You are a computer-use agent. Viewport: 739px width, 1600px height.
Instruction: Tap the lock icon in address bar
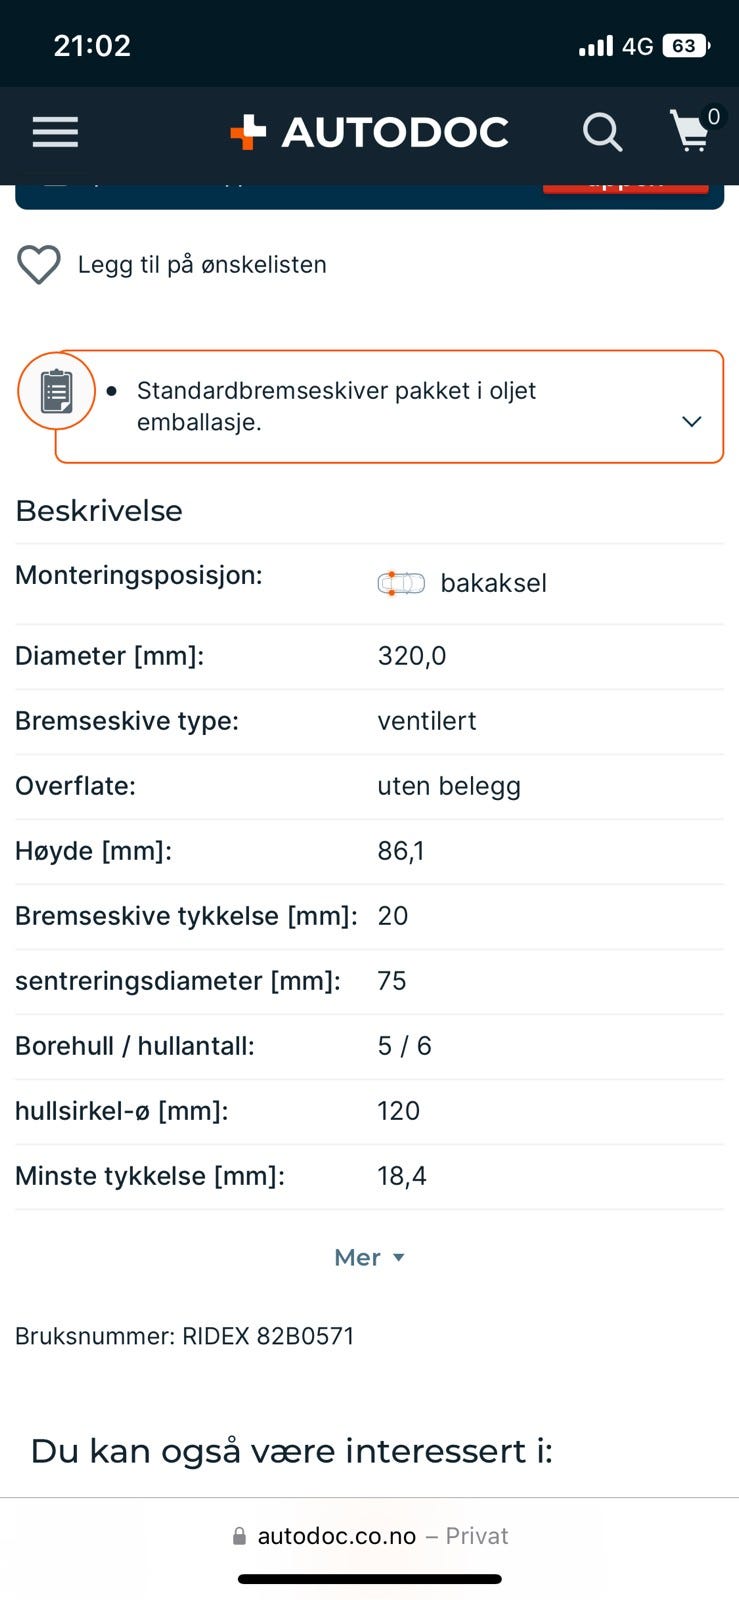coord(239,1536)
